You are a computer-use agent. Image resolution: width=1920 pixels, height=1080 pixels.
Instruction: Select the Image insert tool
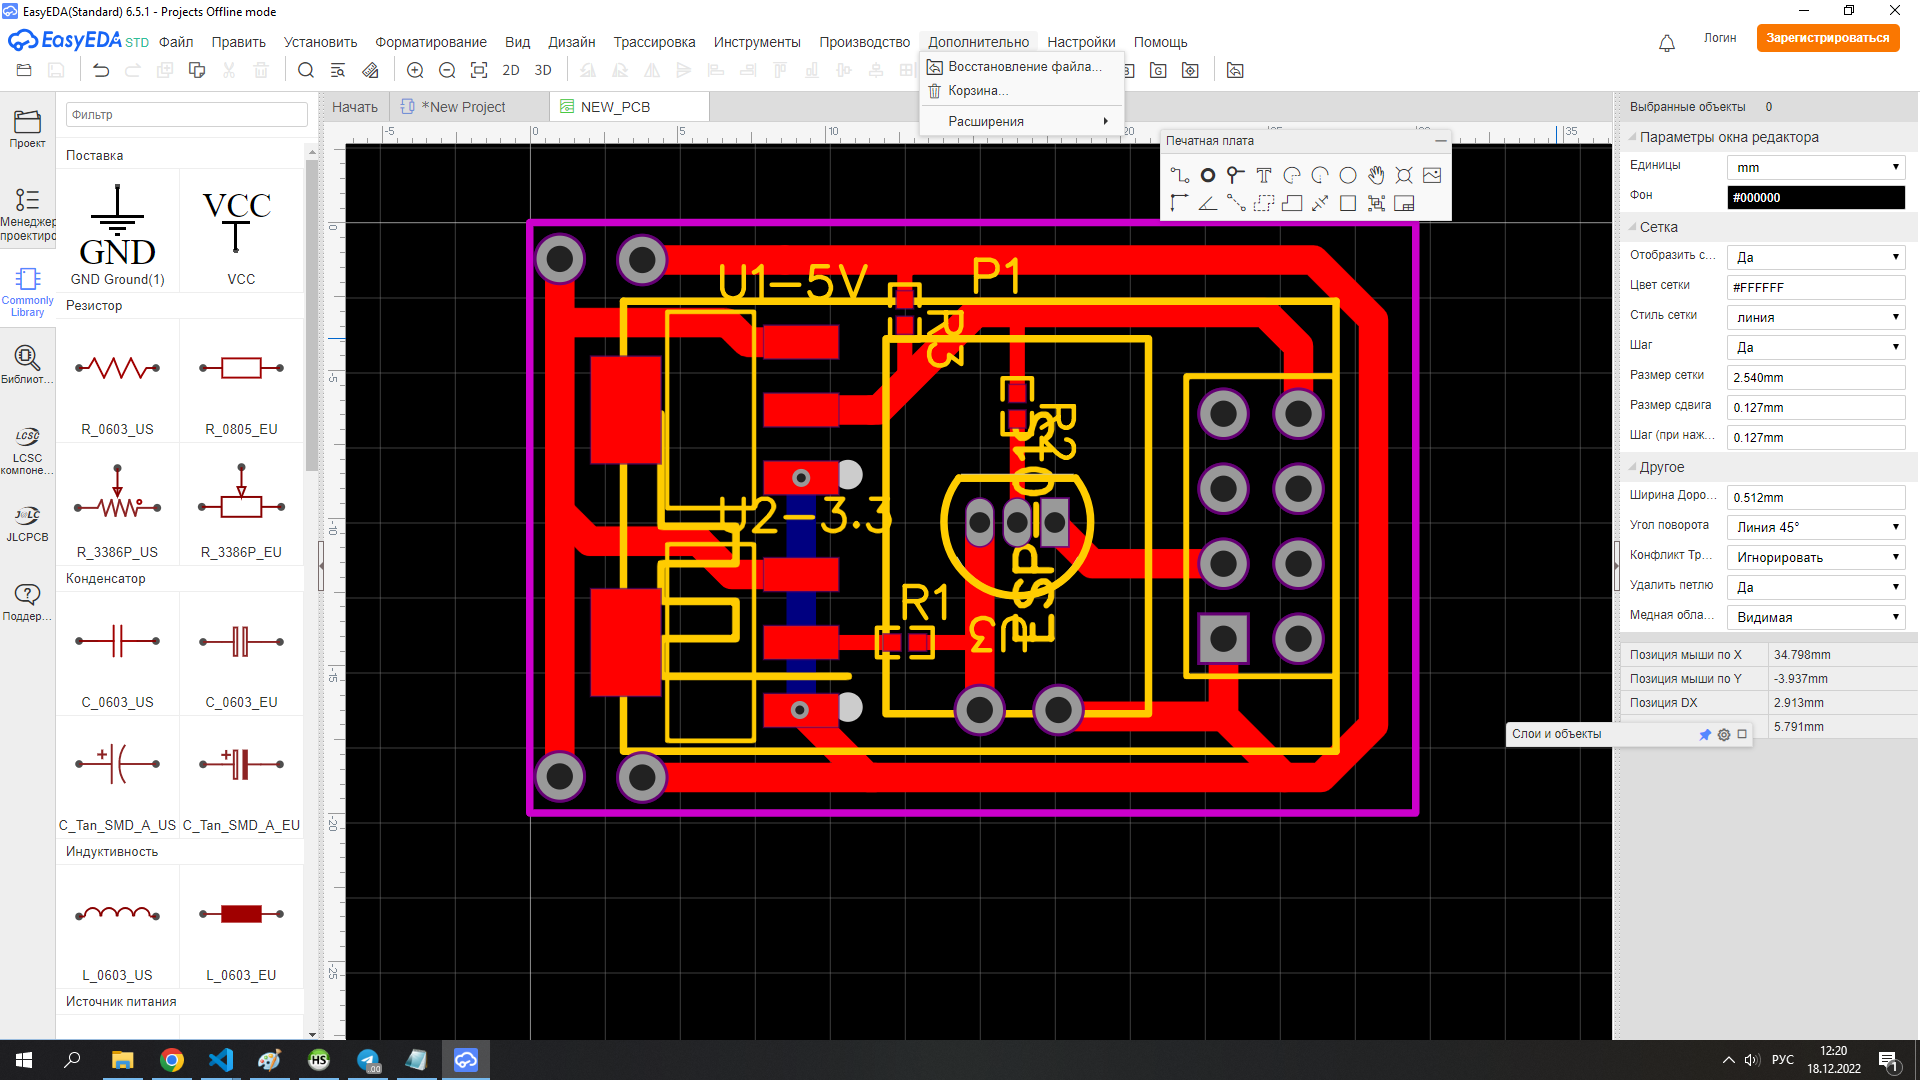point(1432,175)
